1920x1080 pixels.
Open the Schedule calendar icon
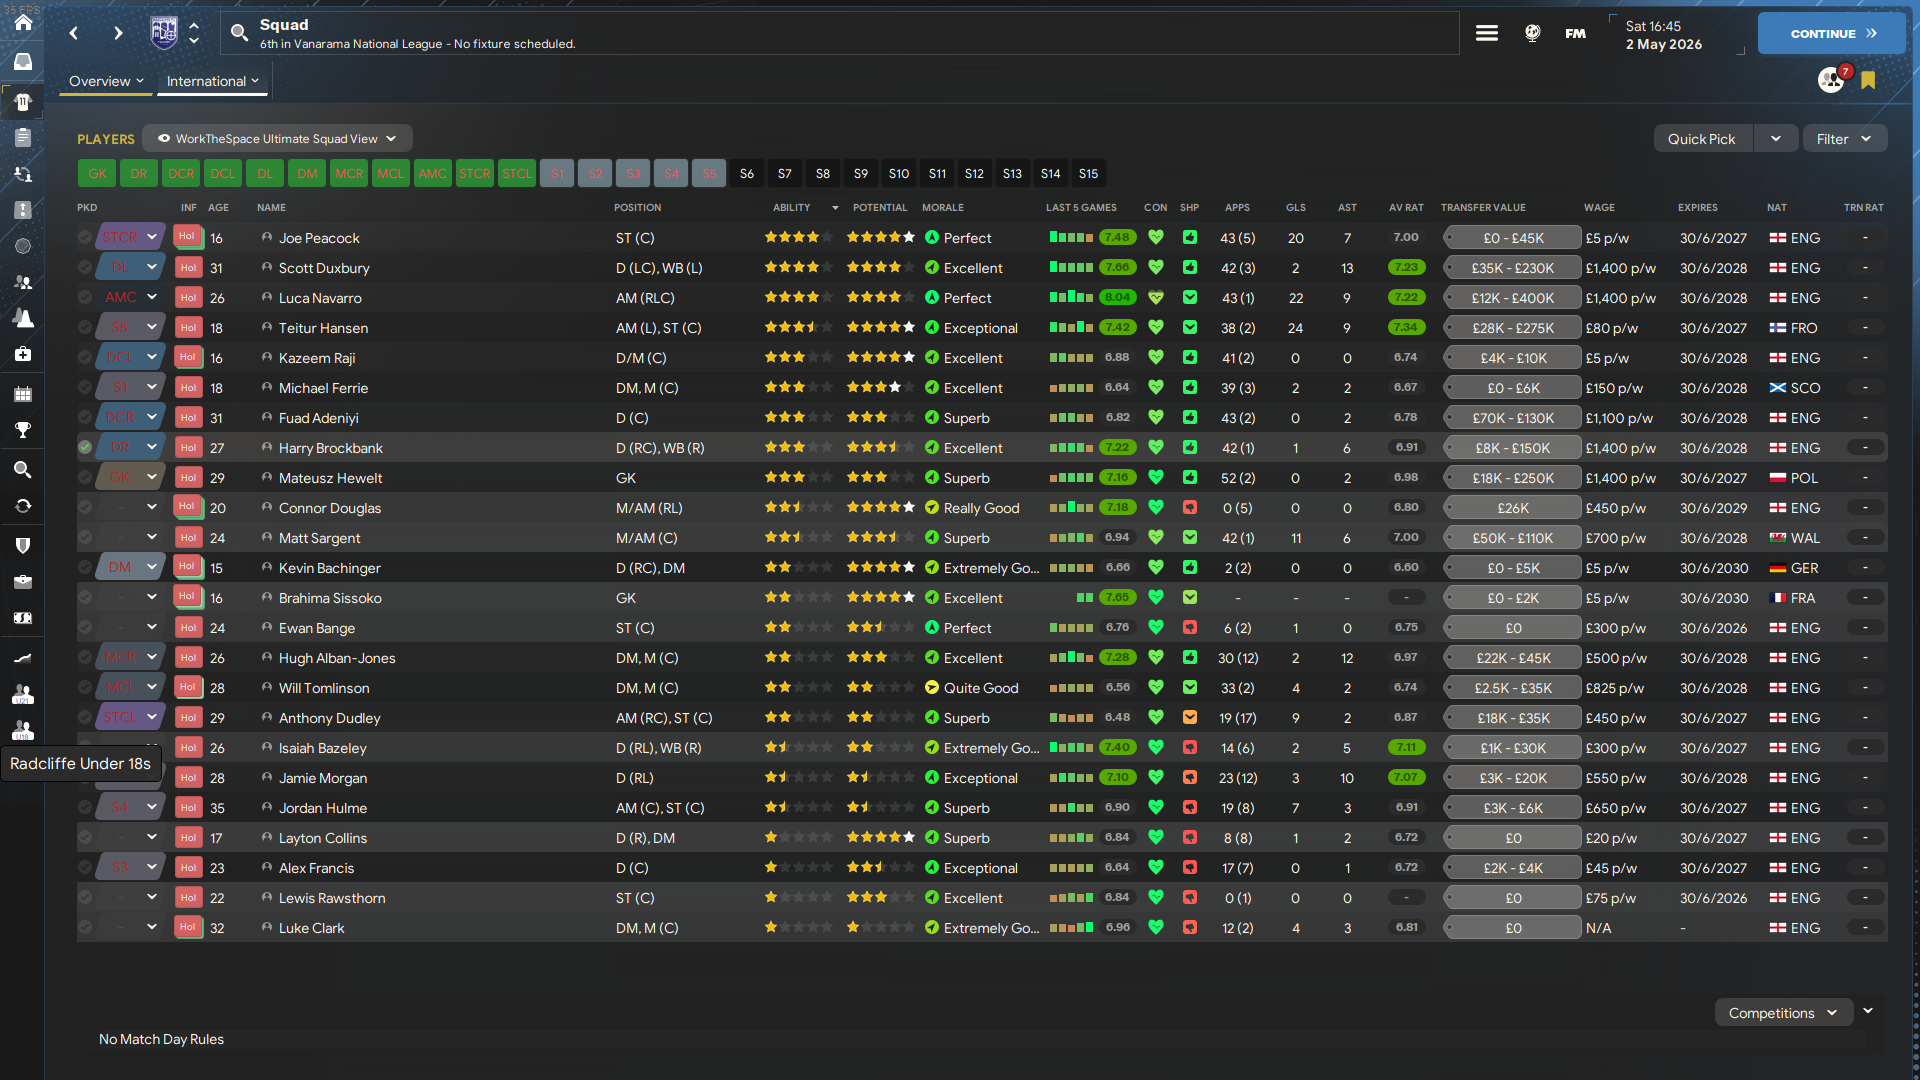click(22, 394)
